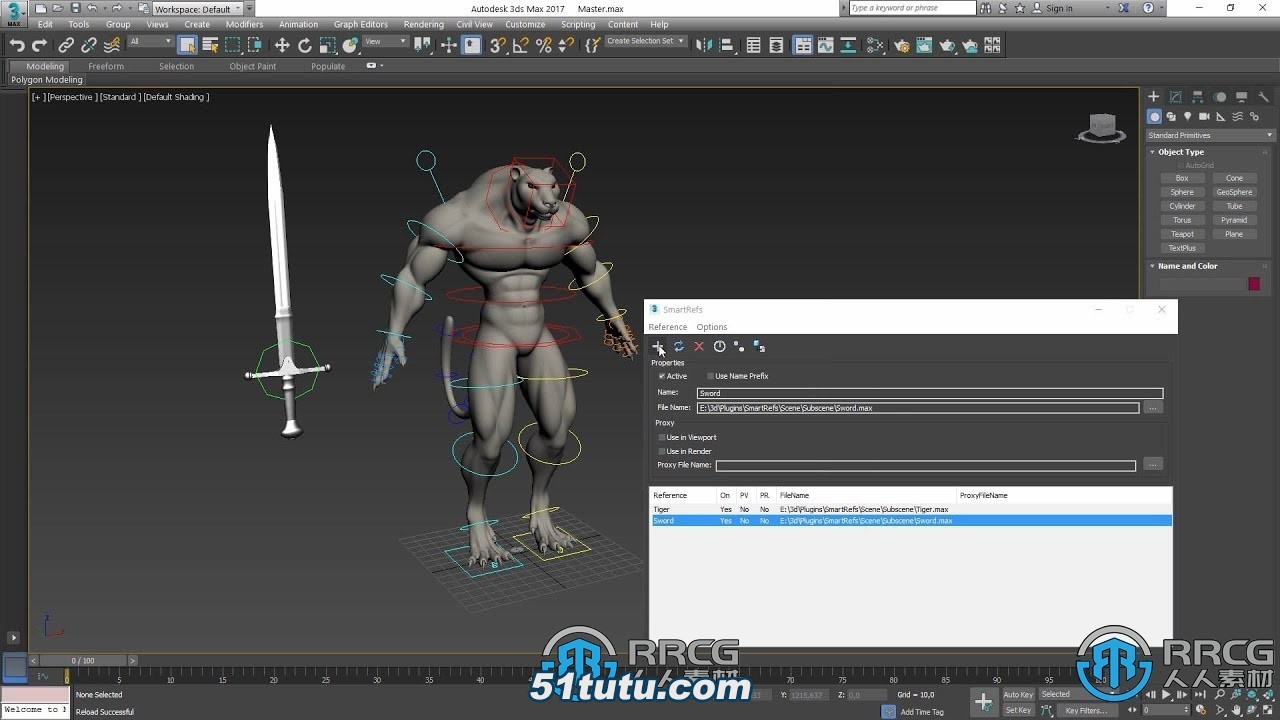
Task: Activate the Select and Scale tool
Action: point(327,45)
